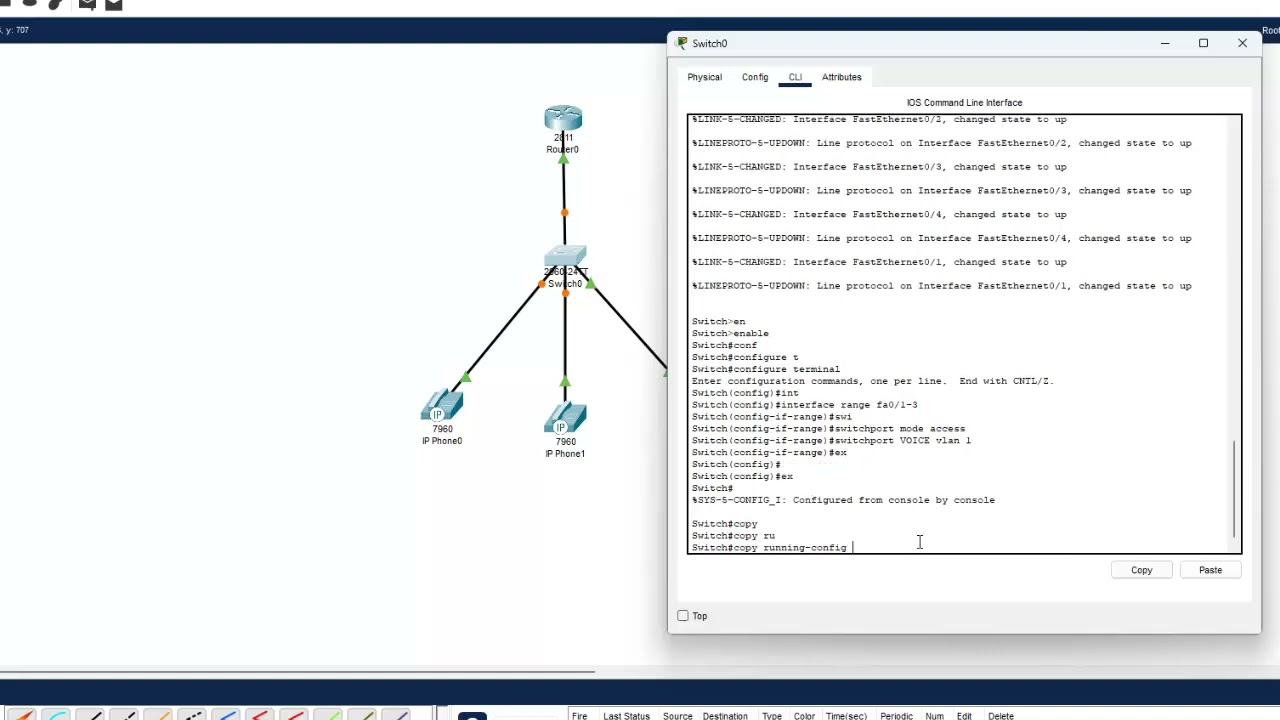Click the Add Complex PDU open-envelope icon

click(113, 4)
